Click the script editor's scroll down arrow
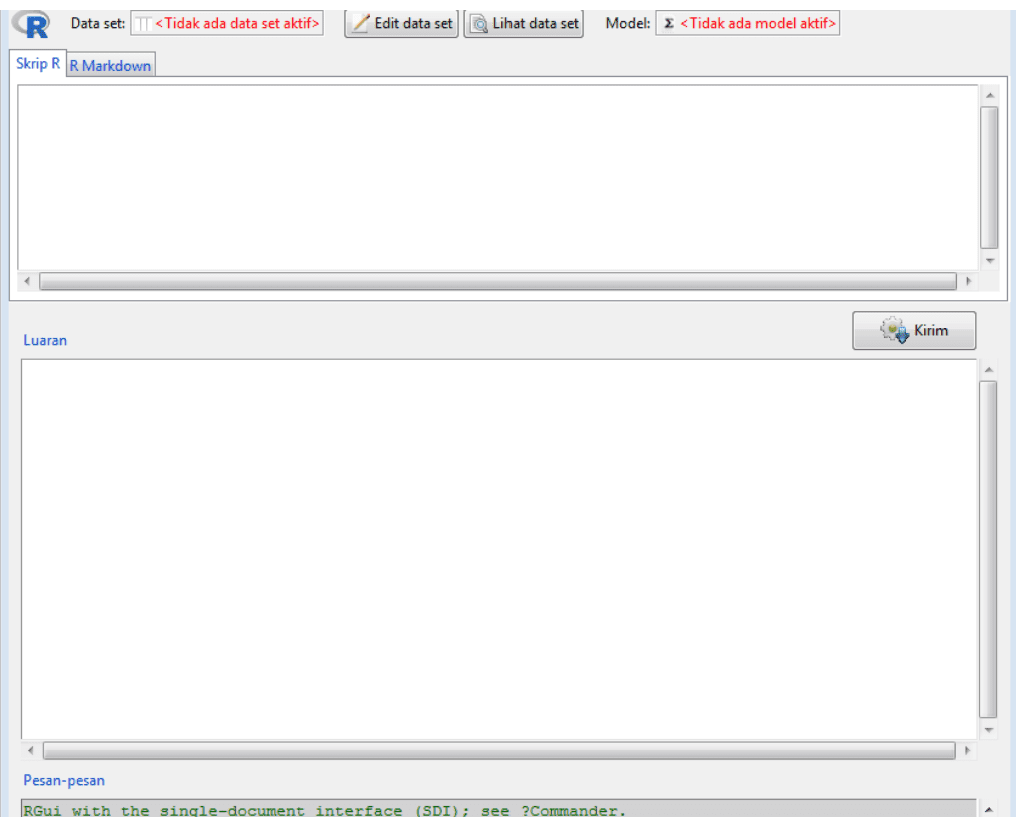The width and height of the screenshot is (1016, 822). (x=990, y=260)
